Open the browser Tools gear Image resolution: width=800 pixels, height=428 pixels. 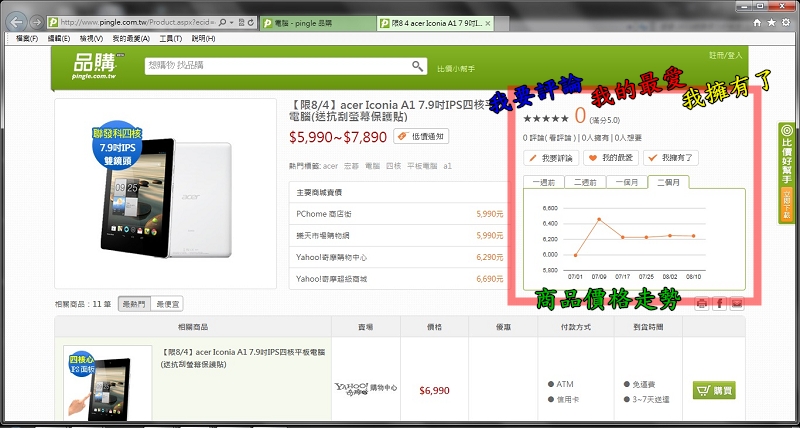pyautogui.click(x=786, y=22)
